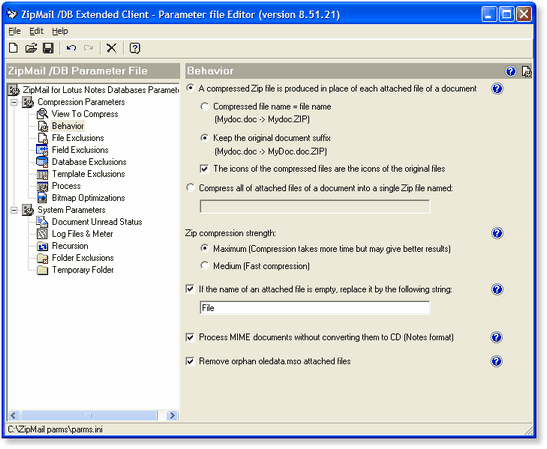Select ZipMail for Lotus Notes Databases root item

tap(100, 90)
